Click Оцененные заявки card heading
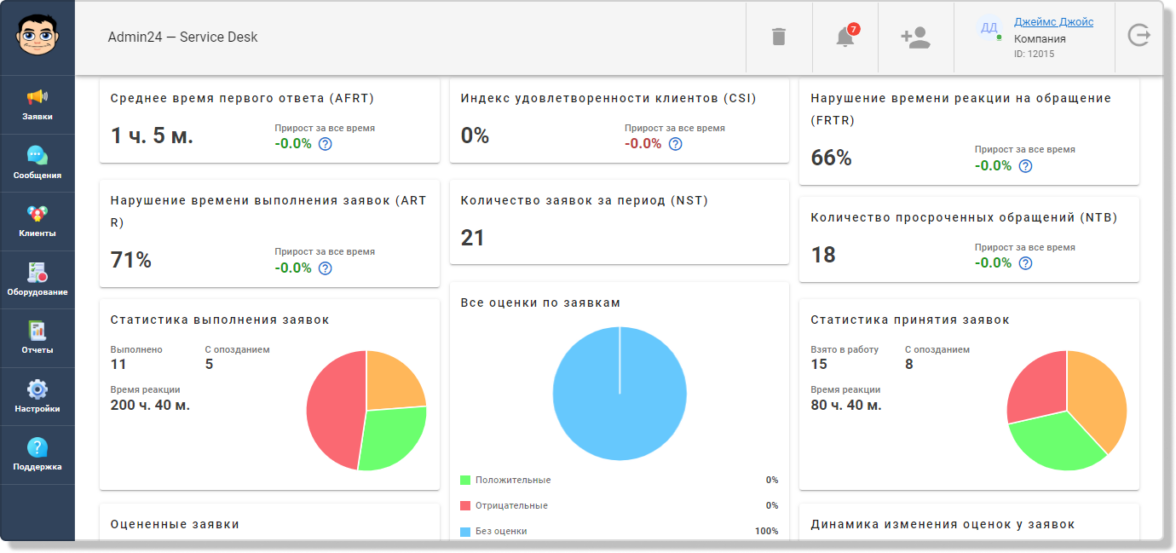Image resolution: width=1176 pixels, height=553 pixels. point(175,524)
